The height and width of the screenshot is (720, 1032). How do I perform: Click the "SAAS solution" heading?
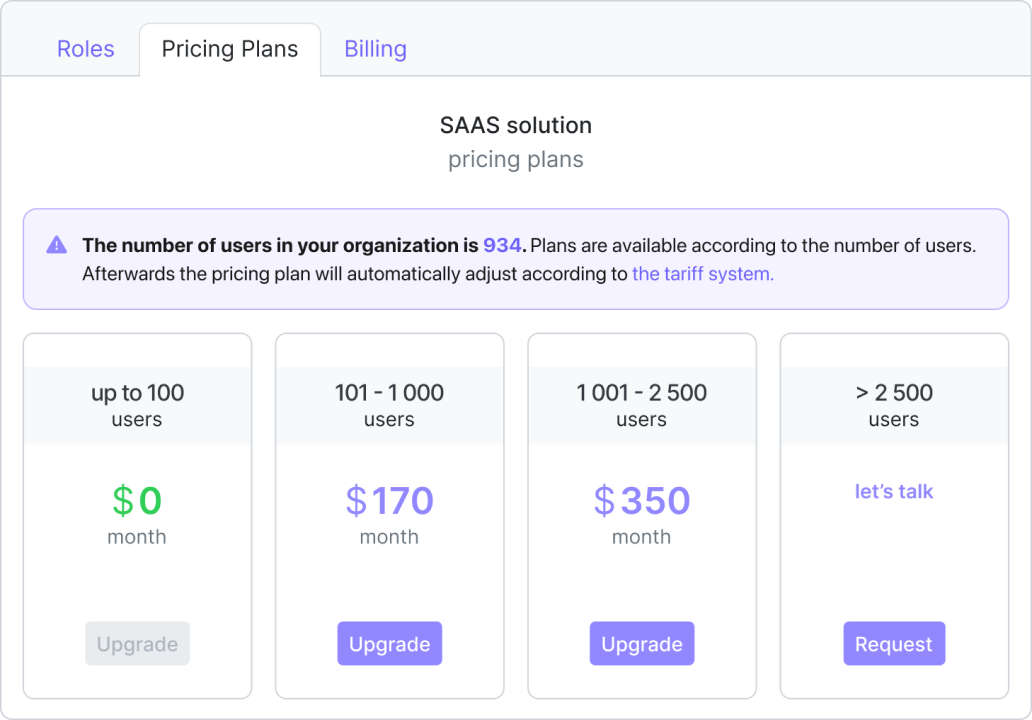click(516, 125)
